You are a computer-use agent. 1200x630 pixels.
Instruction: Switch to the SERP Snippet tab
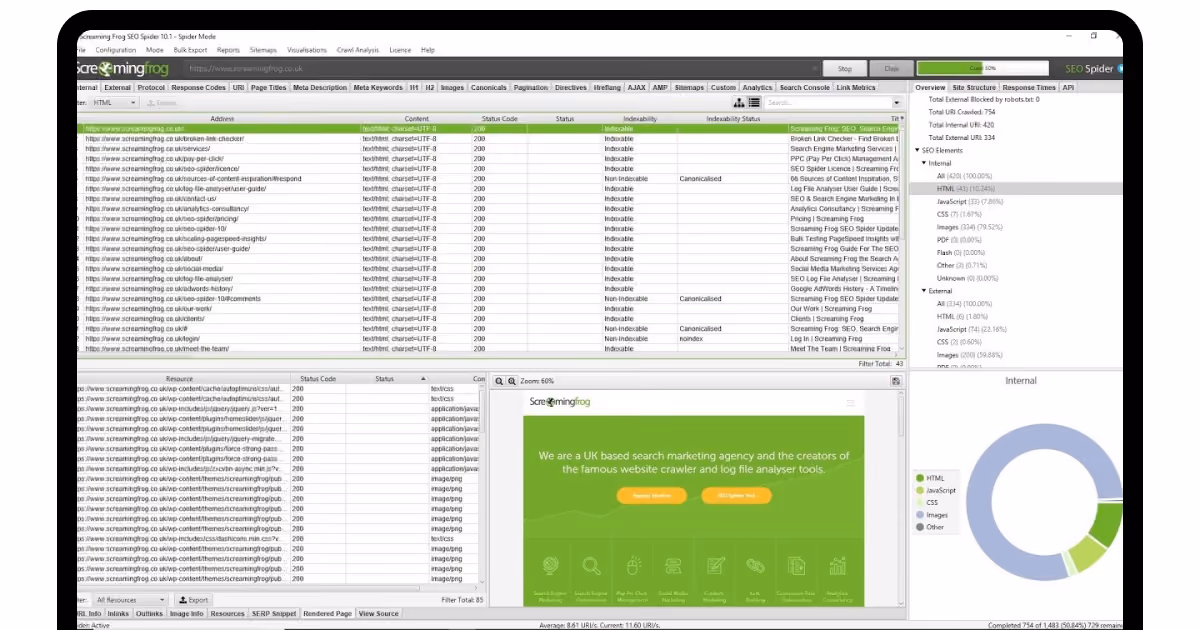click(274, 613)
